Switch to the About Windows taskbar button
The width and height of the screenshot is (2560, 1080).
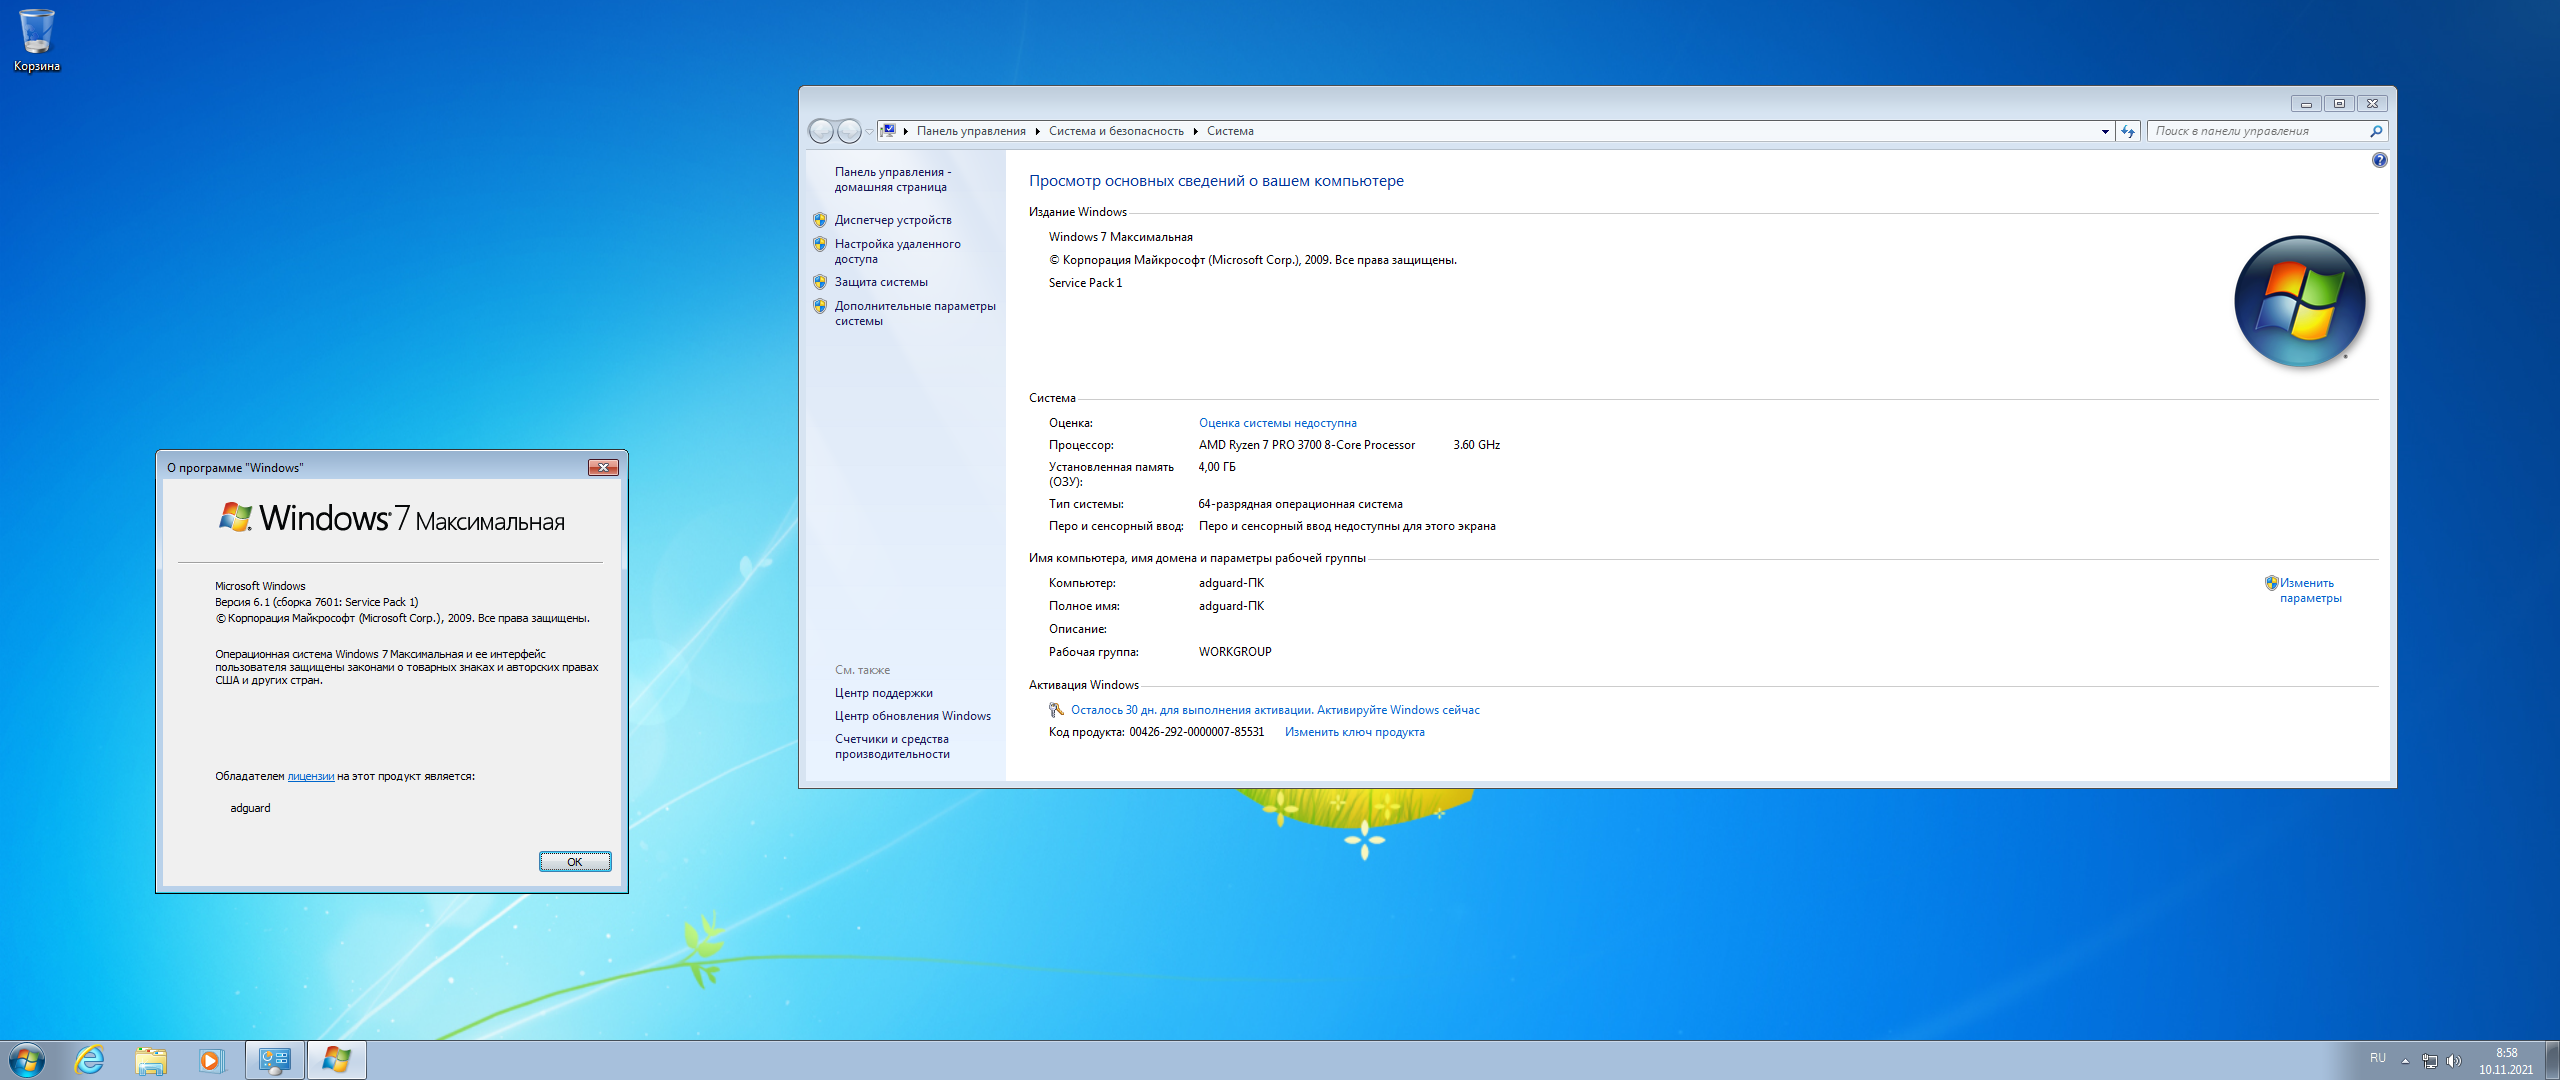[336, 1060]
